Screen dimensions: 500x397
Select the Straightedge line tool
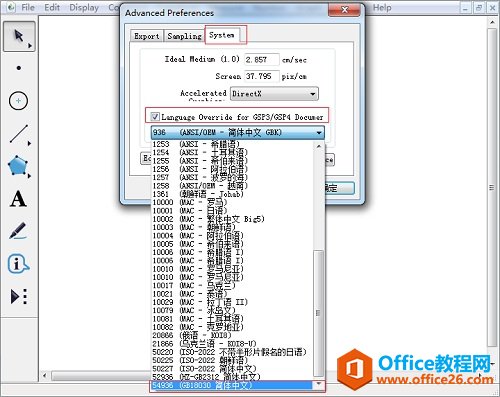coord(19,134)
